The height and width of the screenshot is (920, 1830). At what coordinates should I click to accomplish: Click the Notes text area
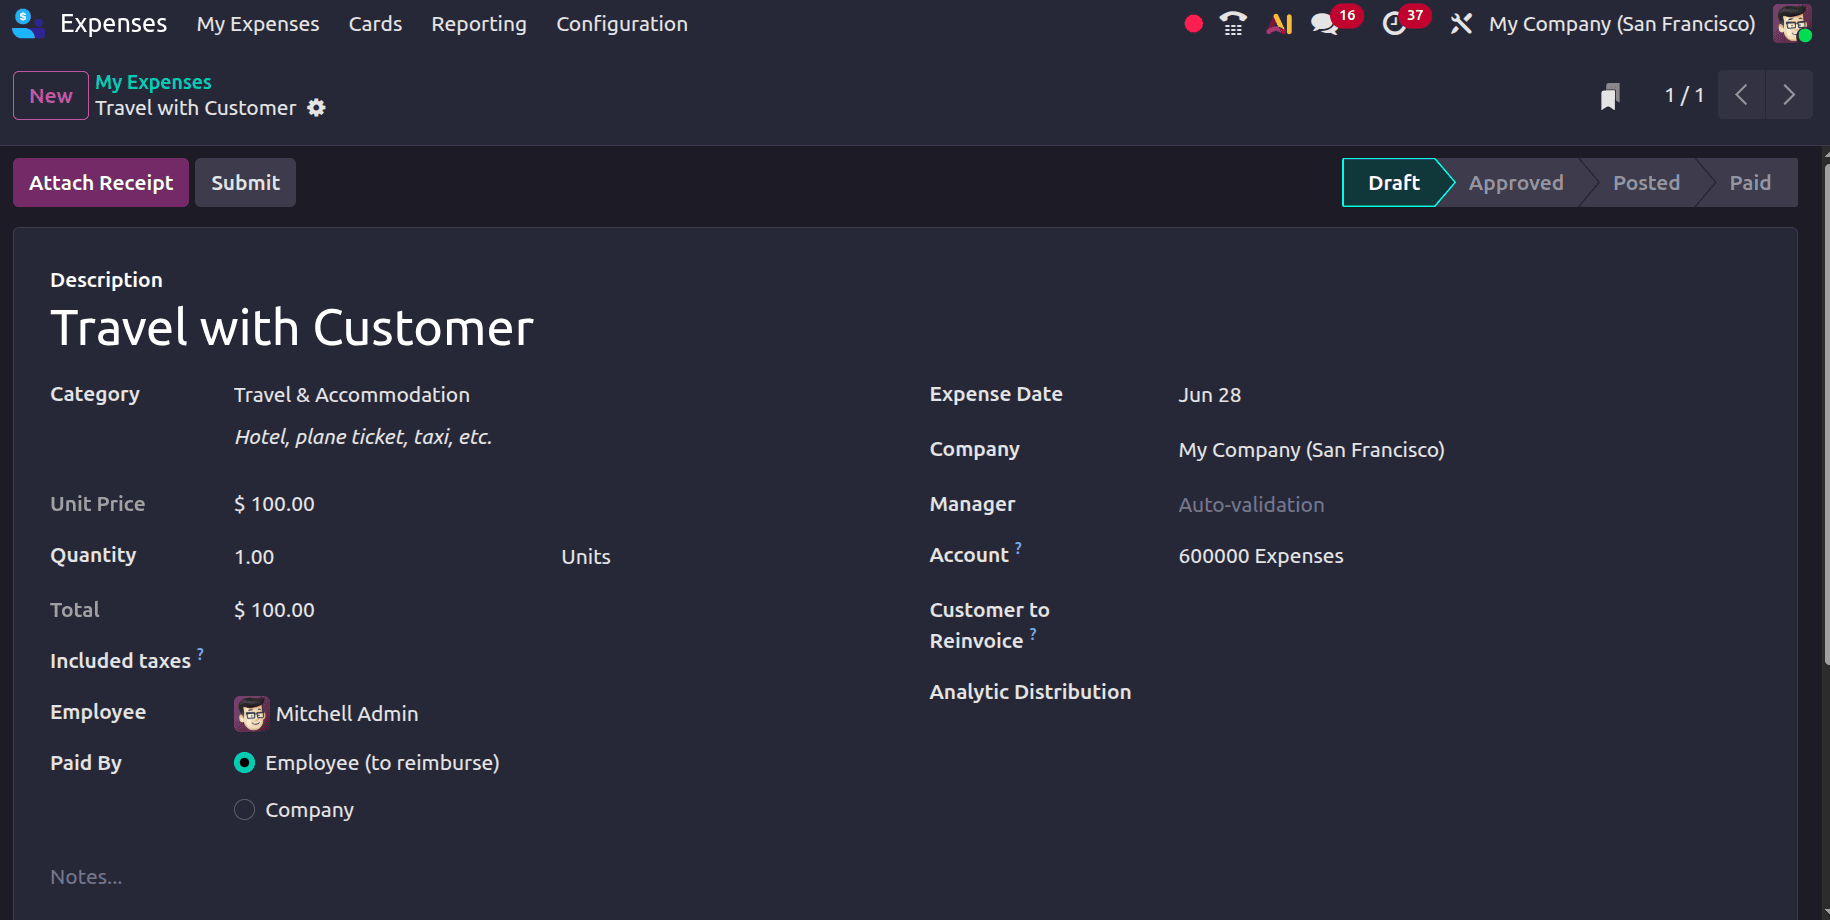point(905,877)
